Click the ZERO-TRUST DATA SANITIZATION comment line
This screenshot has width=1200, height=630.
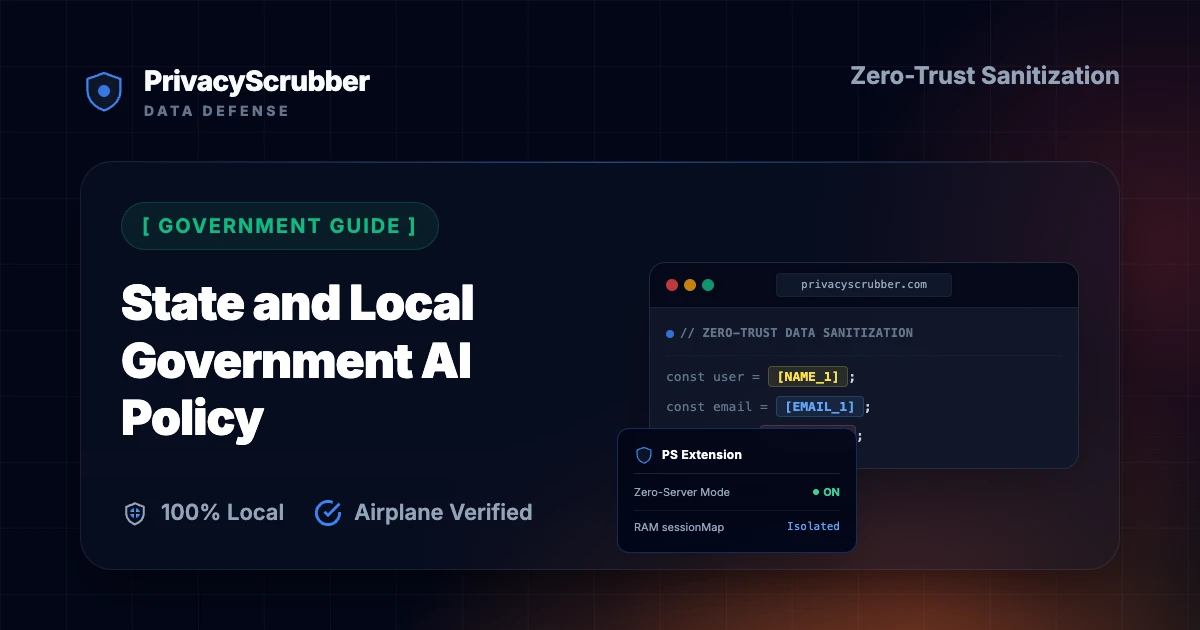[796, 333]
